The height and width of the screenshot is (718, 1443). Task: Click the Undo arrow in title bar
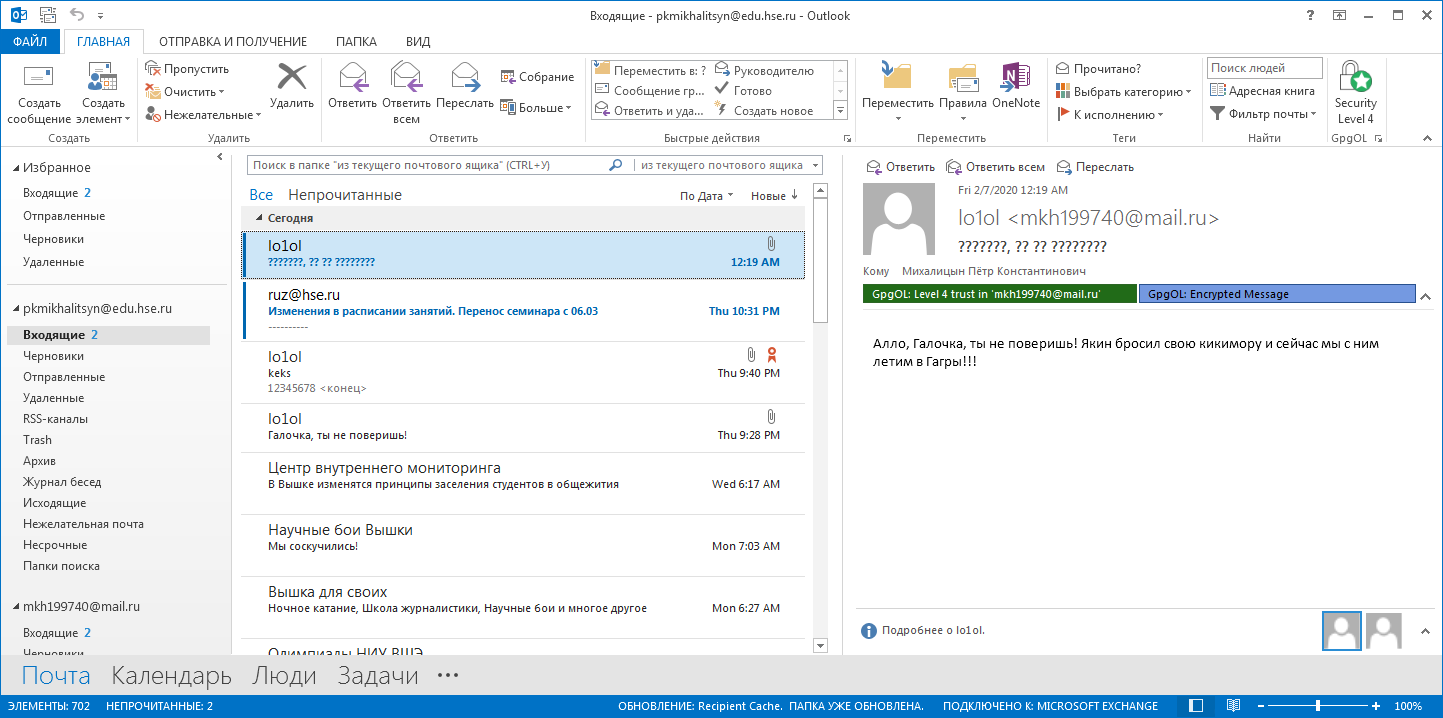point(78,15)
